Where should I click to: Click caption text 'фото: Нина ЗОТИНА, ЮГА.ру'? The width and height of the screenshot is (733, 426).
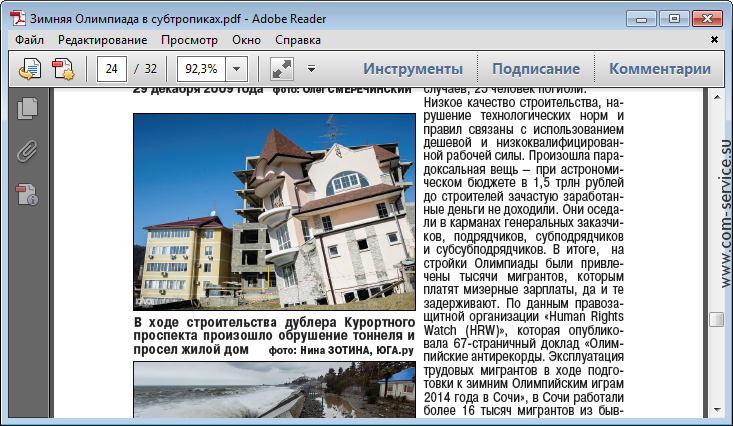341,350
